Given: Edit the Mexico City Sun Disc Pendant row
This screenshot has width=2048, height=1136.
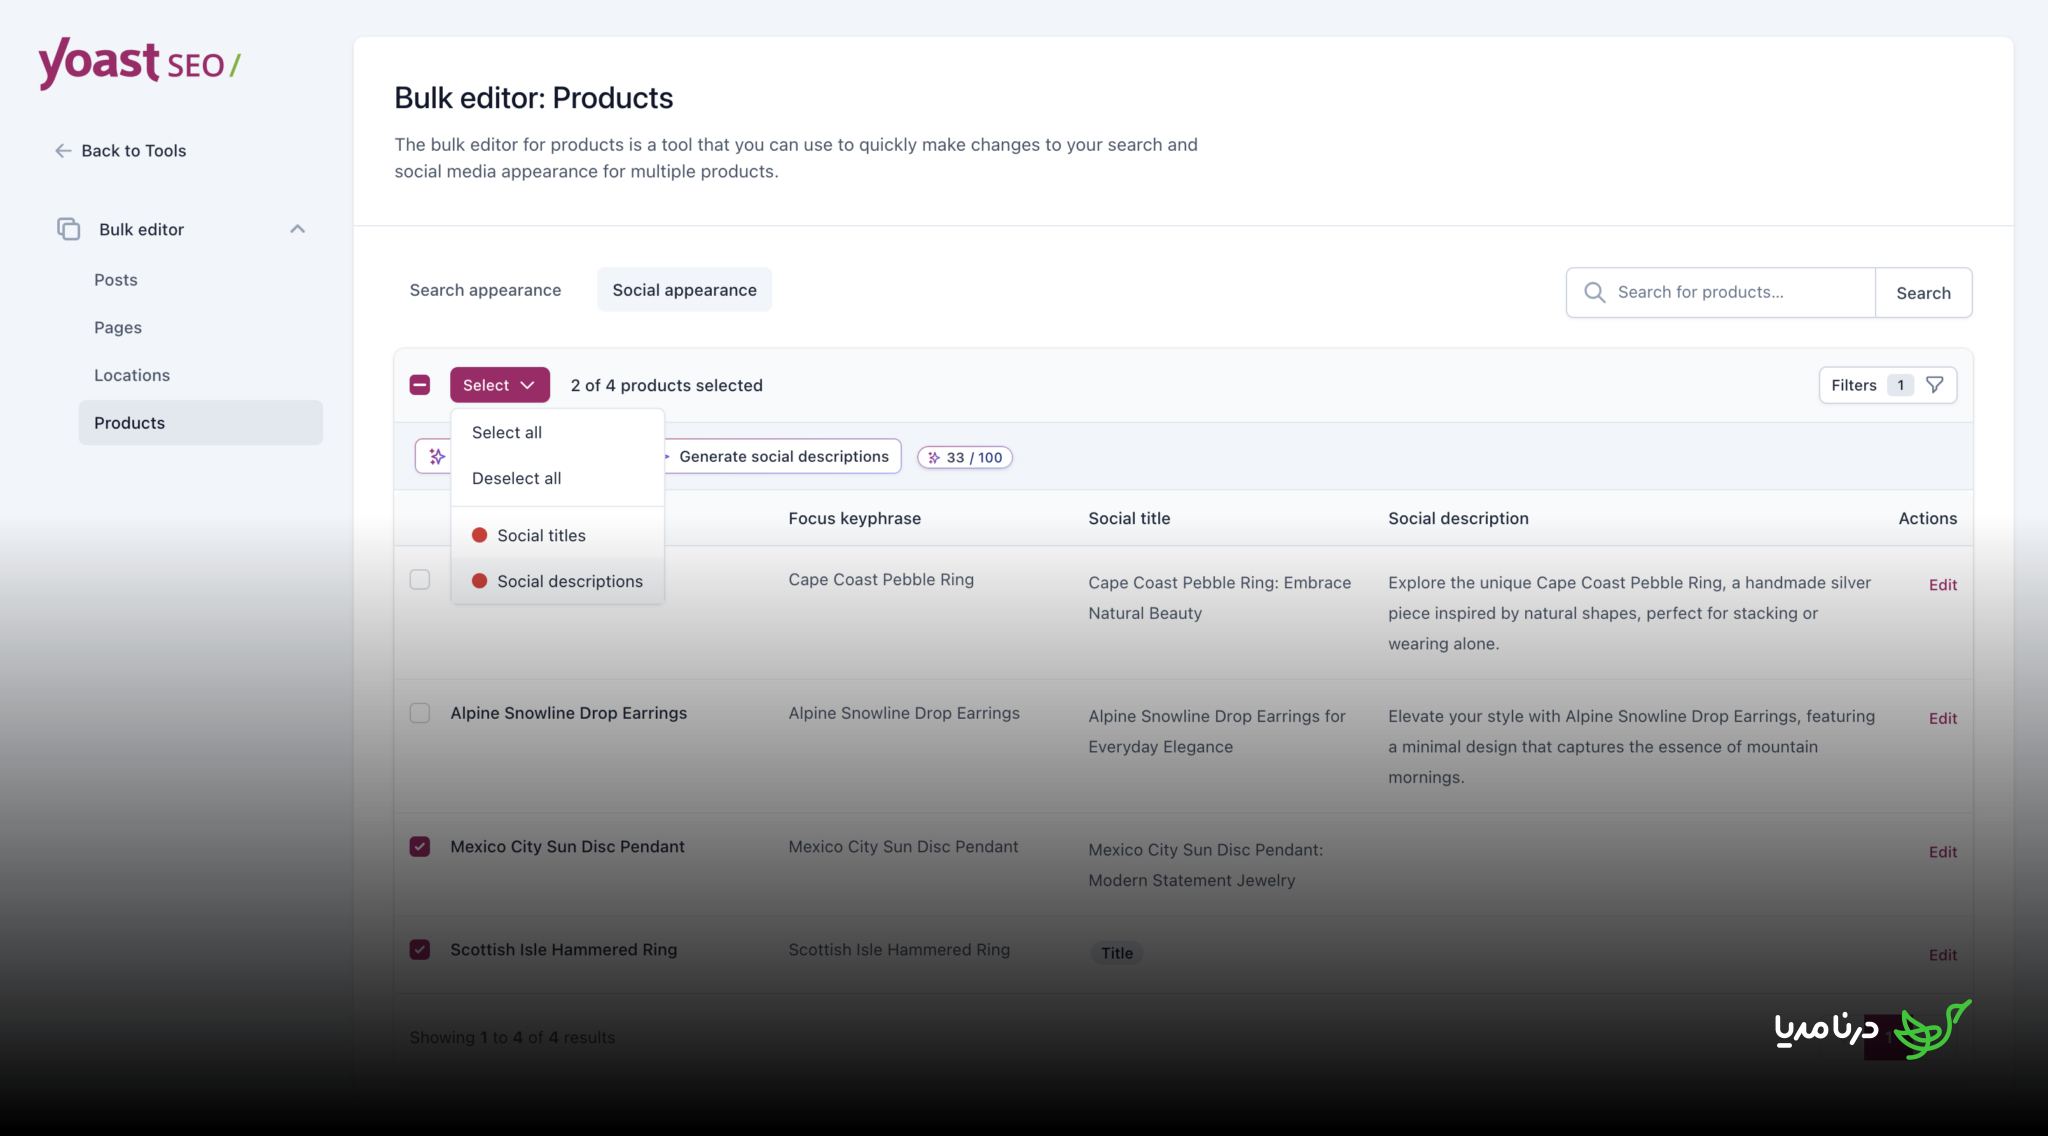Looking at the screenshot, I should click(1942, 852).
